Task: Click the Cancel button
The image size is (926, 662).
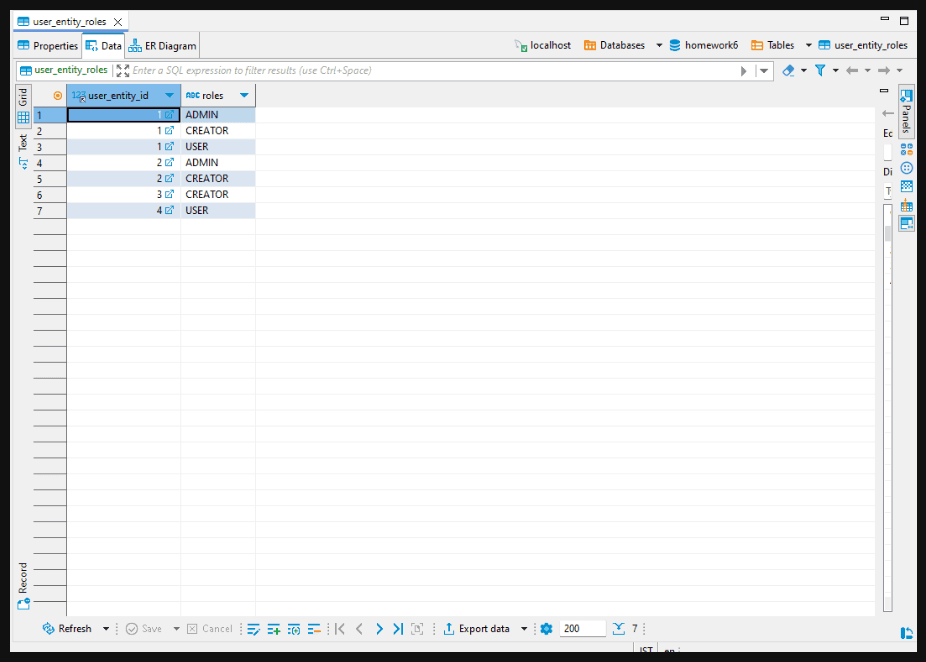Action: point(210,629)
